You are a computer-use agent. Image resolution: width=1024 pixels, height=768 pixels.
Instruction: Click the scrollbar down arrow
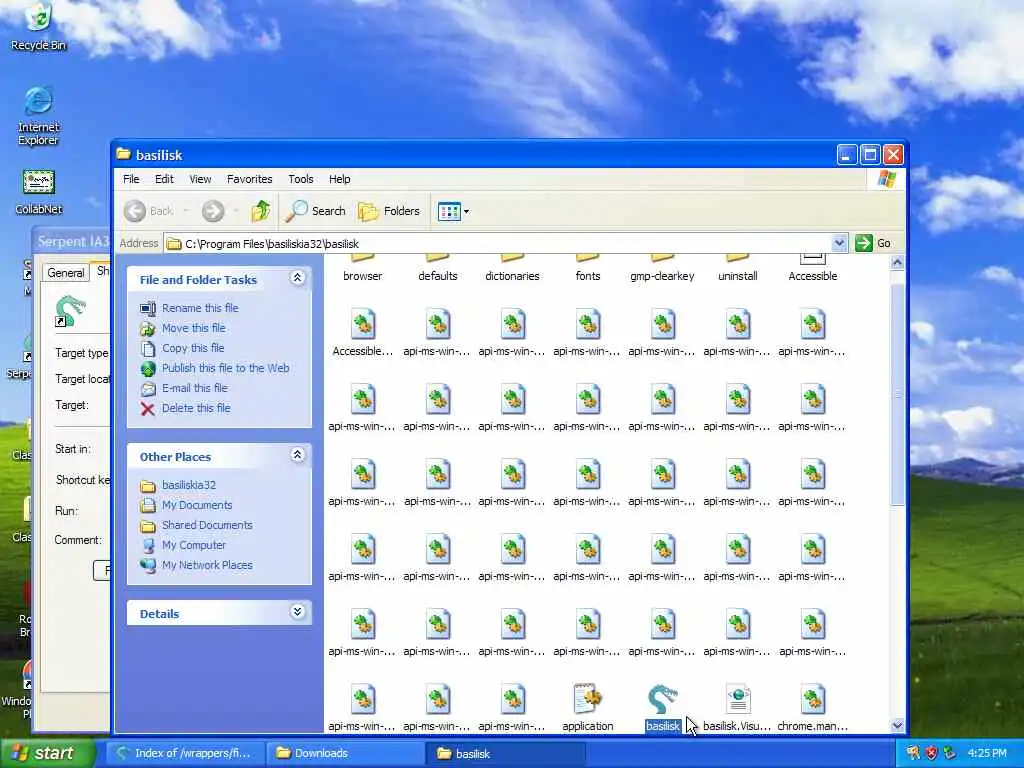897,725
